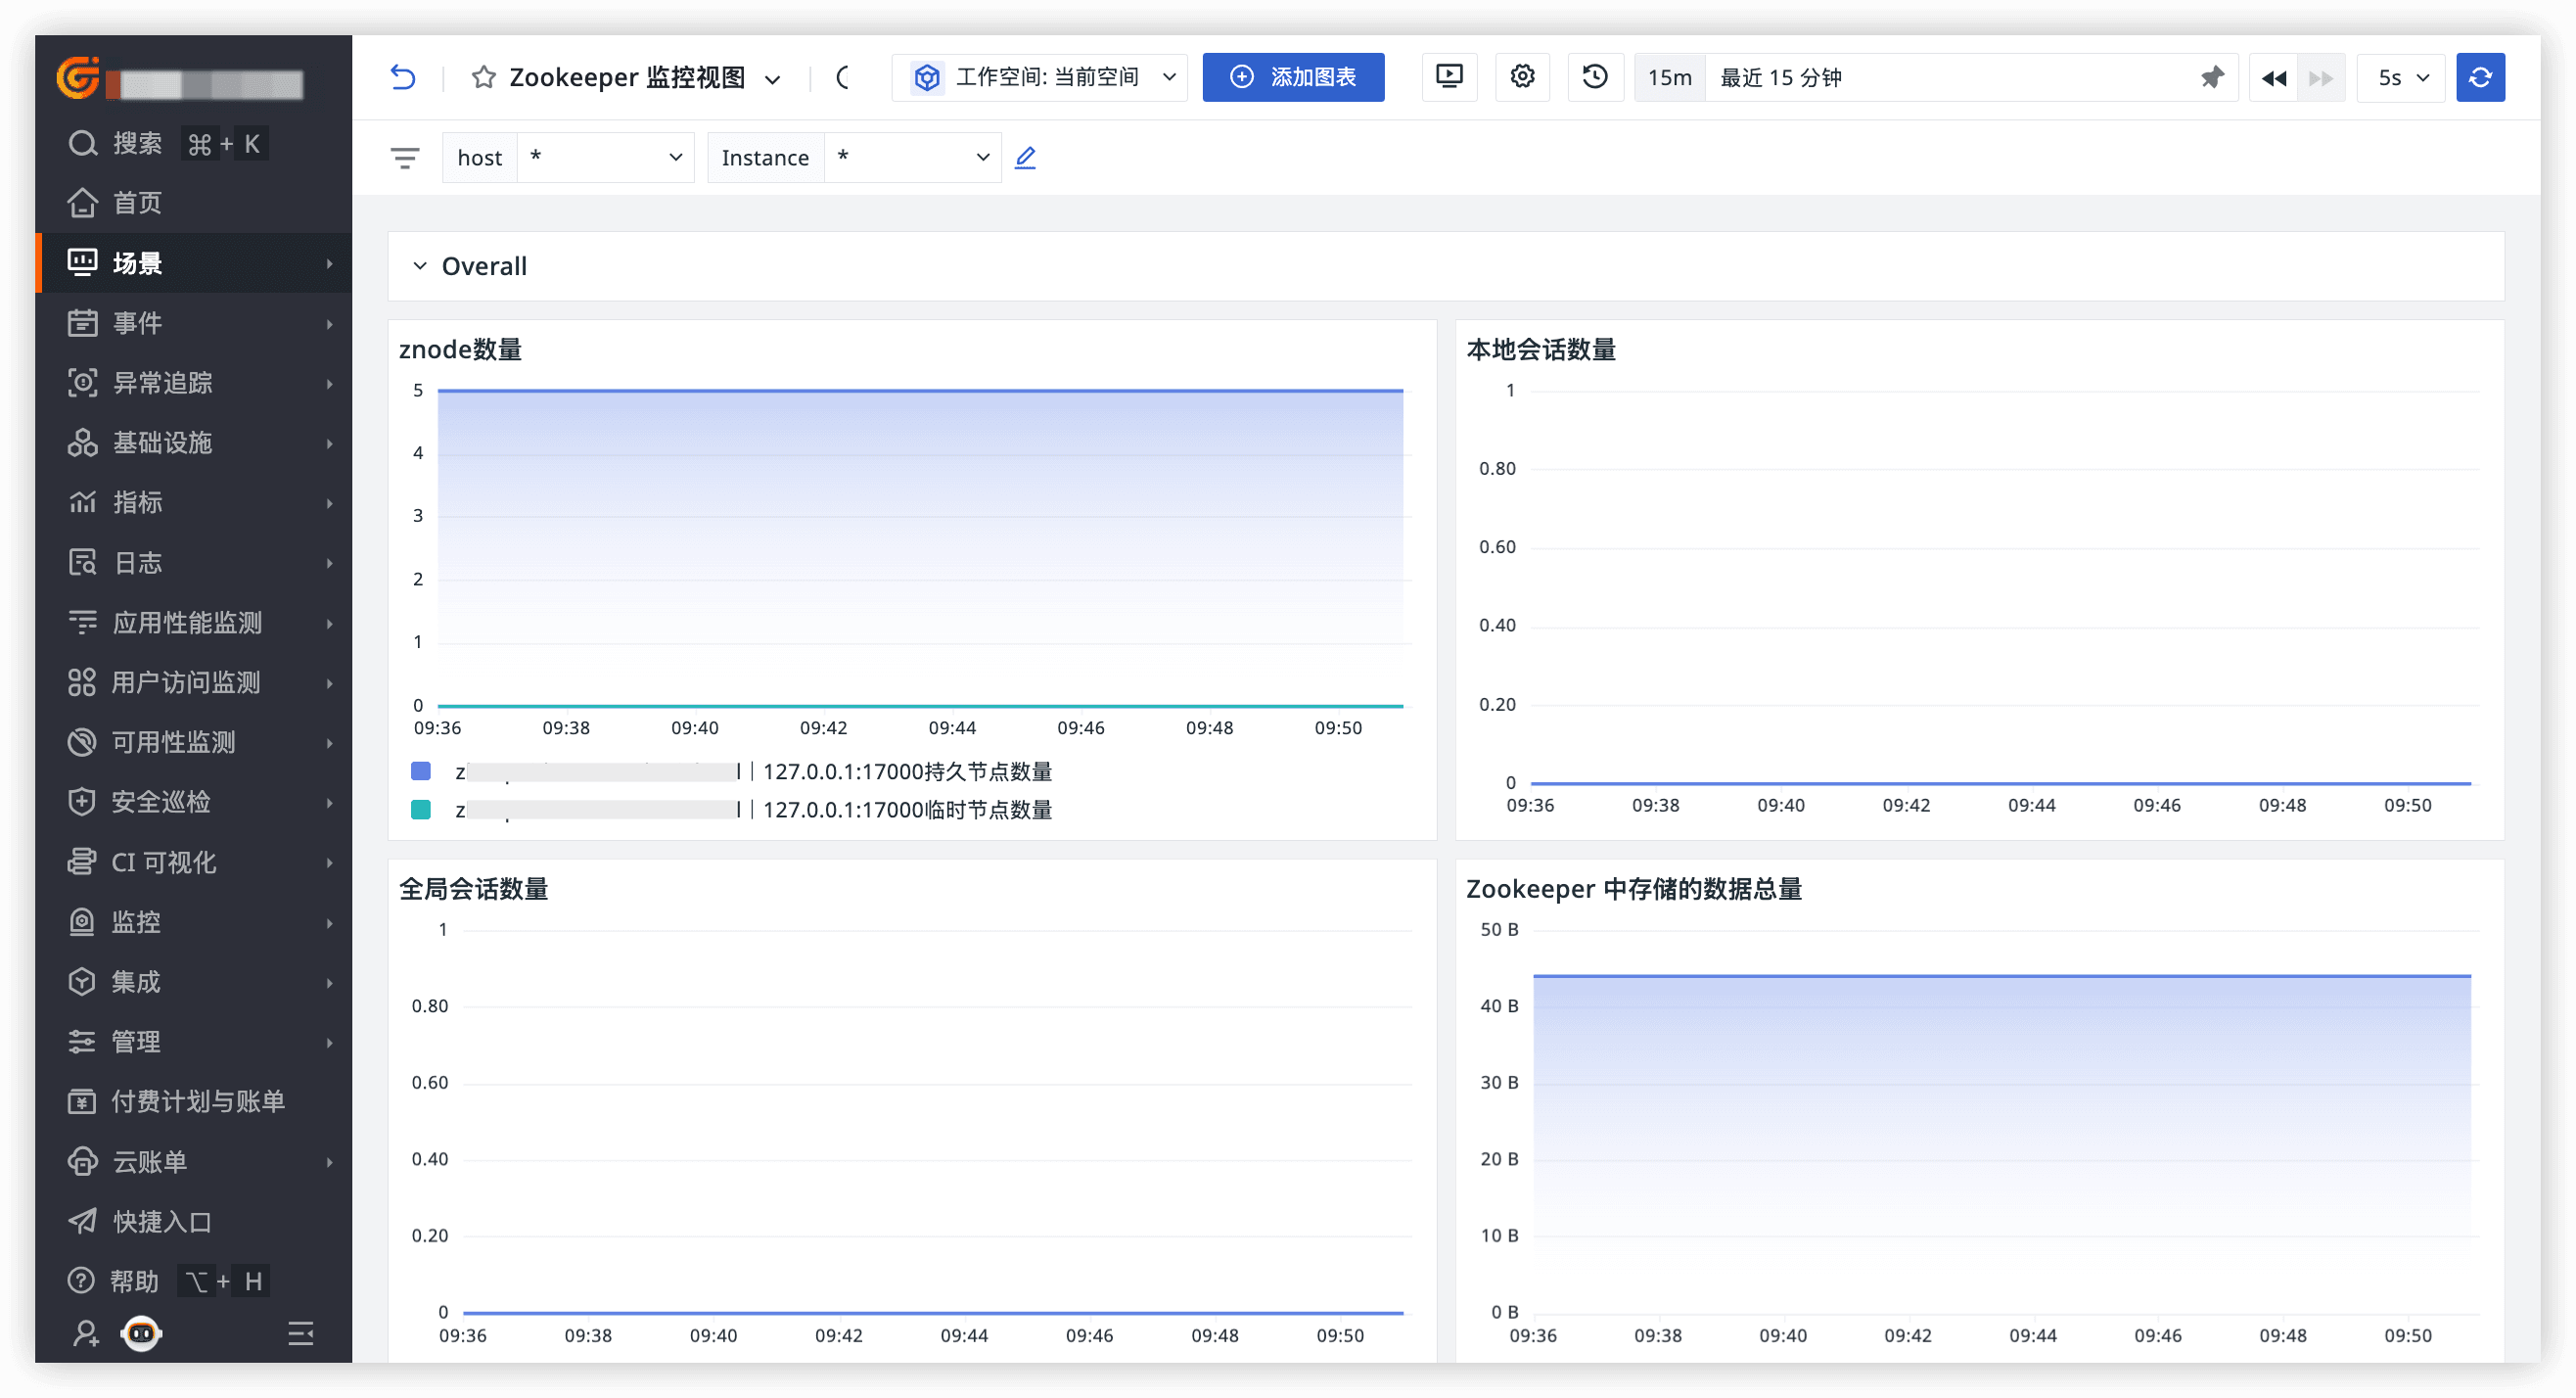Click the blue refresh button

[x=2480, y=77]
